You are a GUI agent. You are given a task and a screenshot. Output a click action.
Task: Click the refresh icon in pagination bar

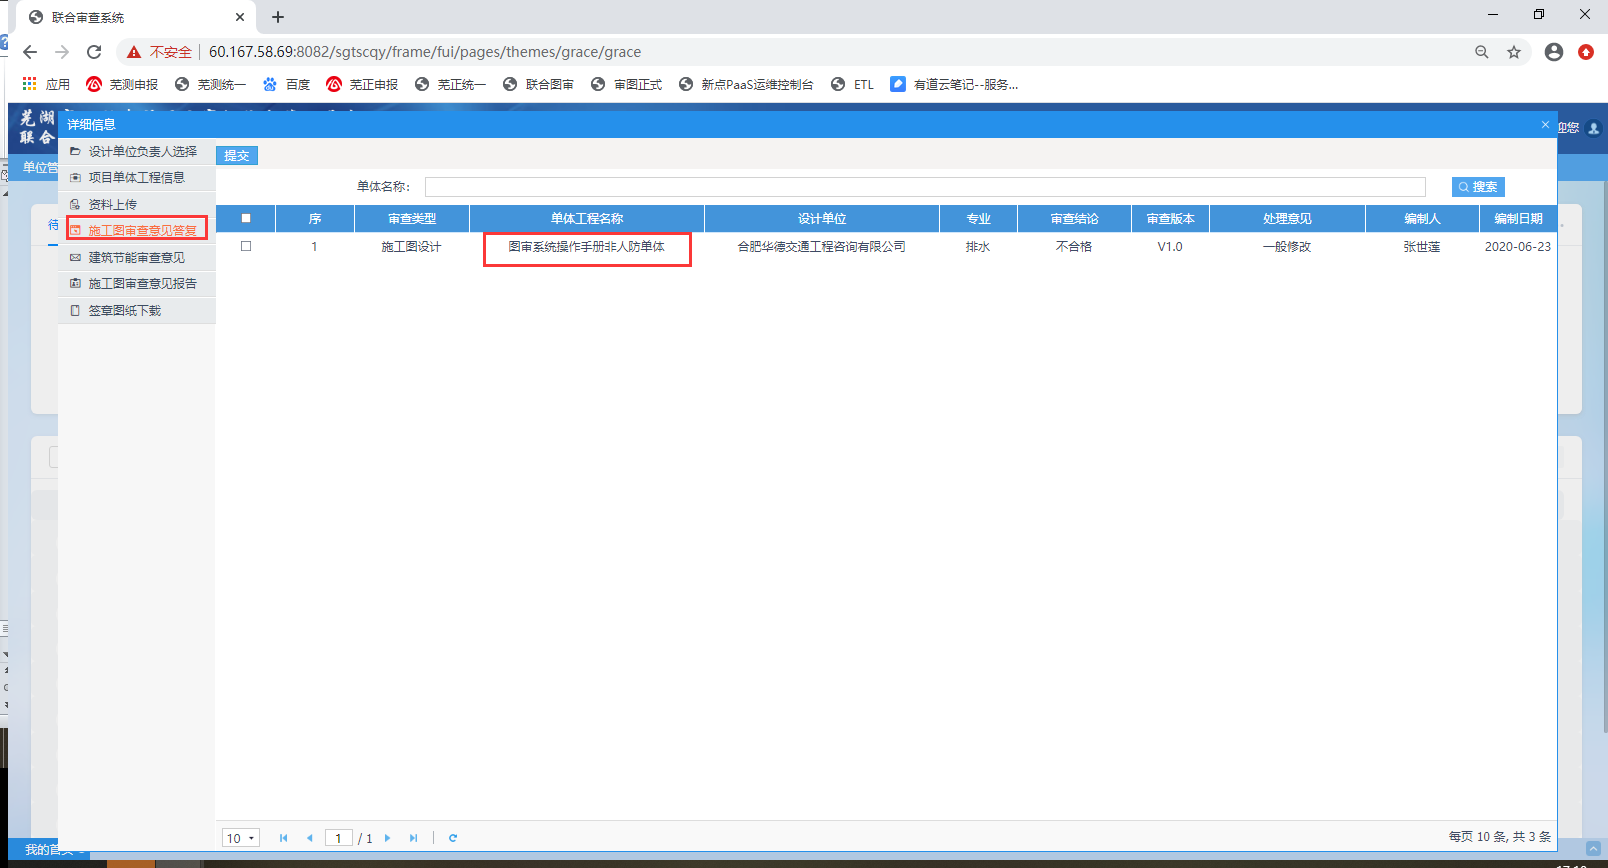[453, 838]
